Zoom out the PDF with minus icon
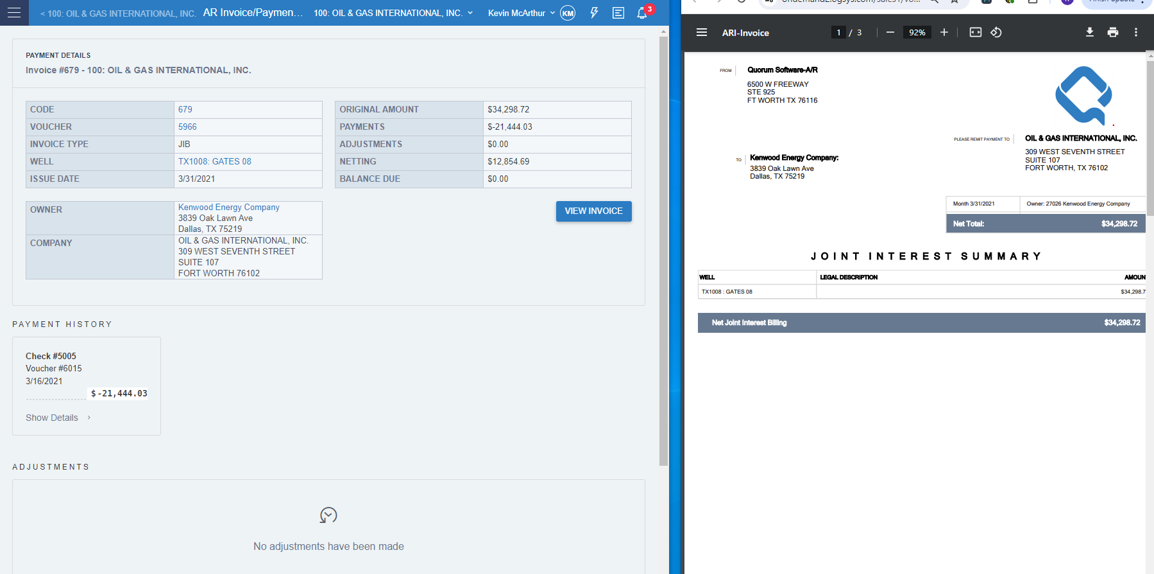Viewport: 1154px width, 574px height. 890,32
